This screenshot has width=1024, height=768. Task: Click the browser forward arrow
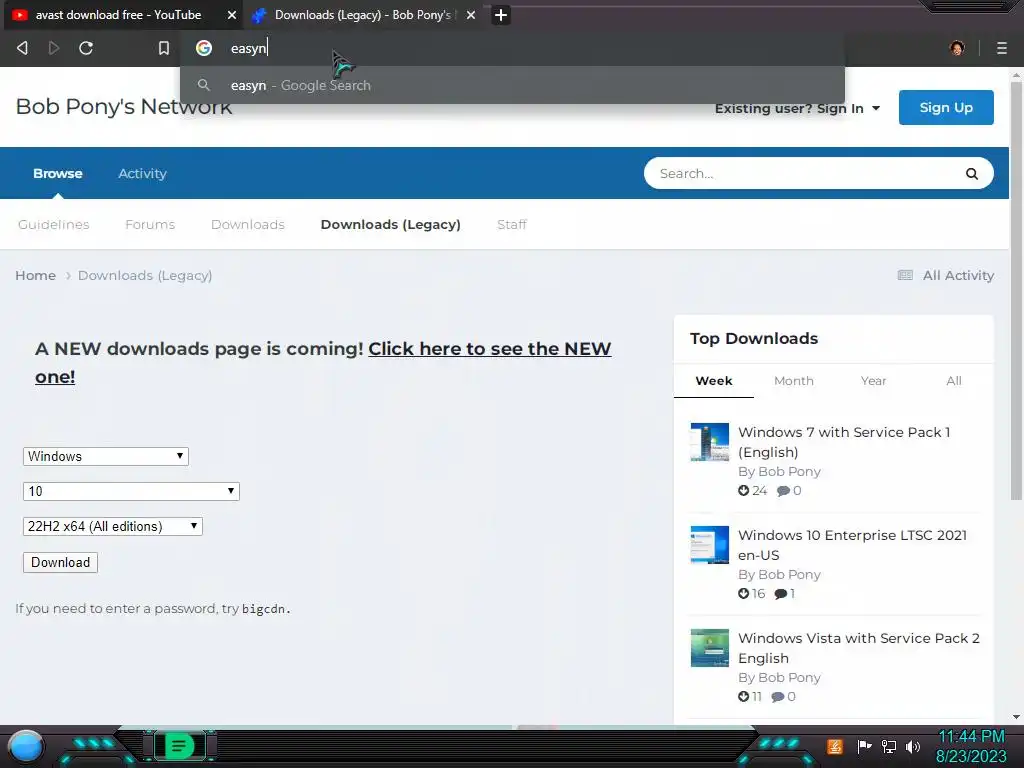click(x=54, y=48)
